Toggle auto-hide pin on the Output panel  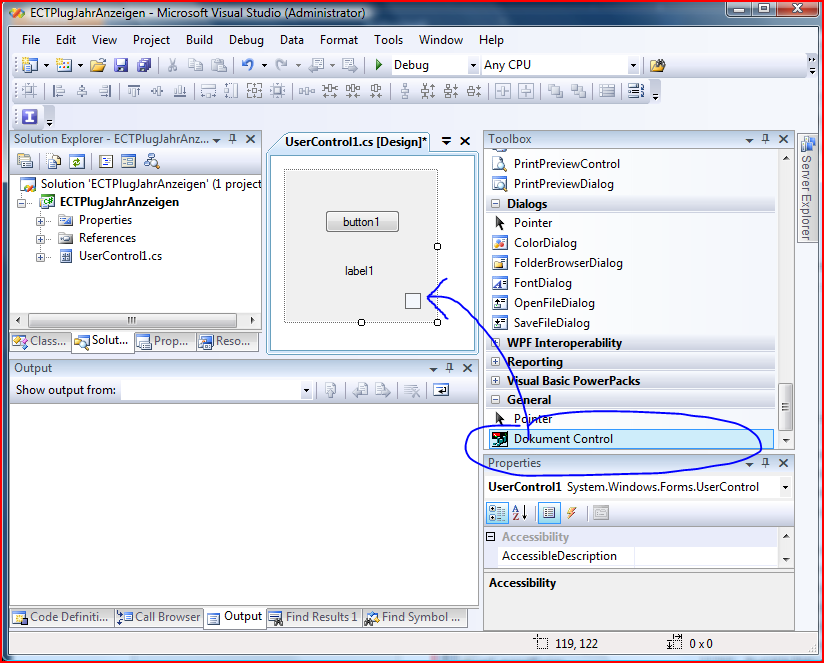(x=449, y=368)
